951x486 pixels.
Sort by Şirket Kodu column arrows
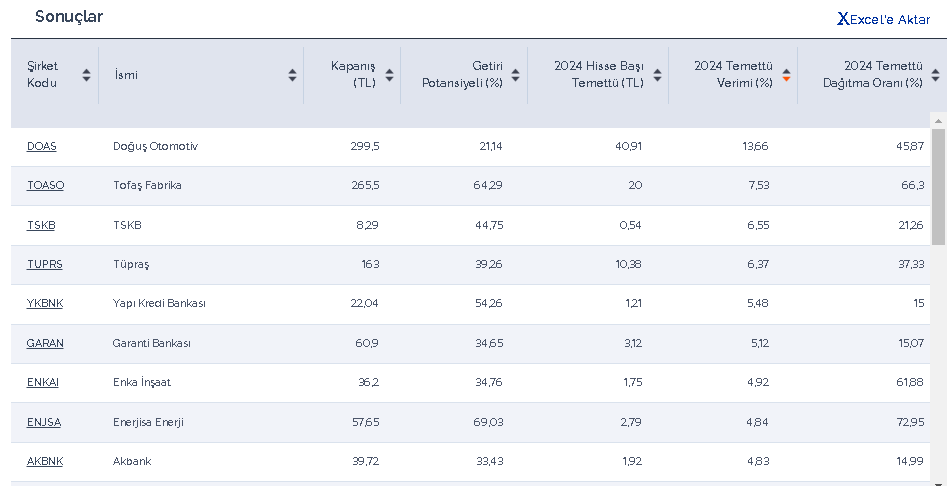(x=87, y=75)
